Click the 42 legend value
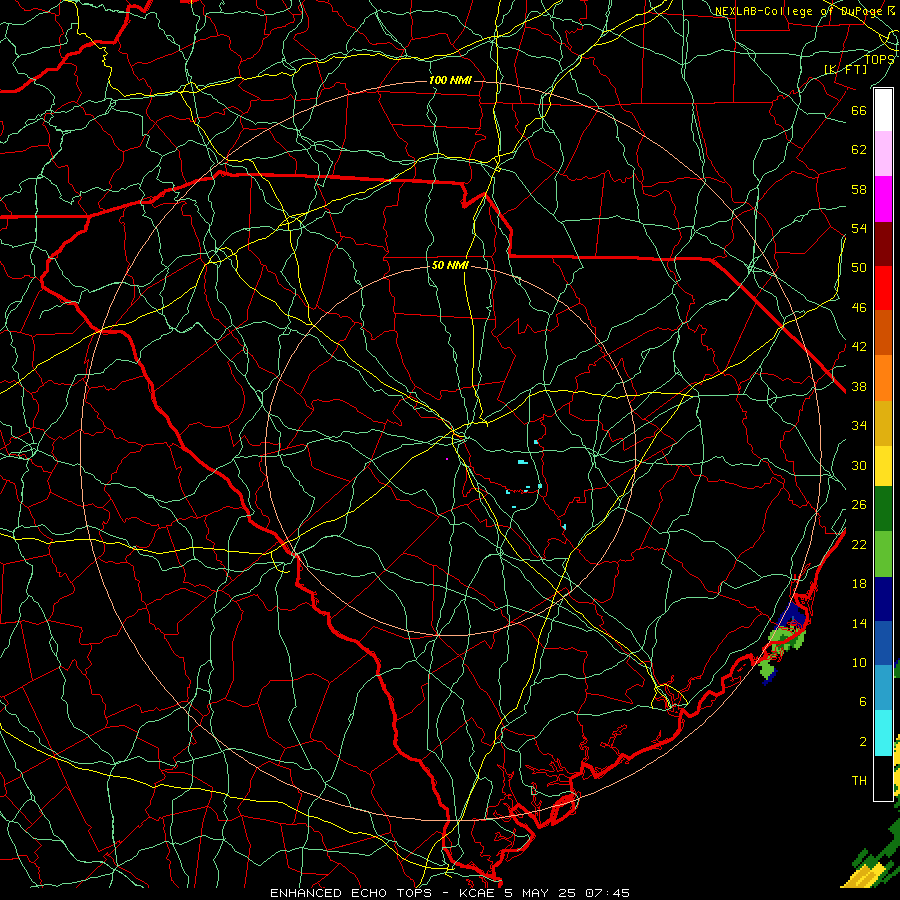Viewport: 900px width, 900px height. click(859, 347)
